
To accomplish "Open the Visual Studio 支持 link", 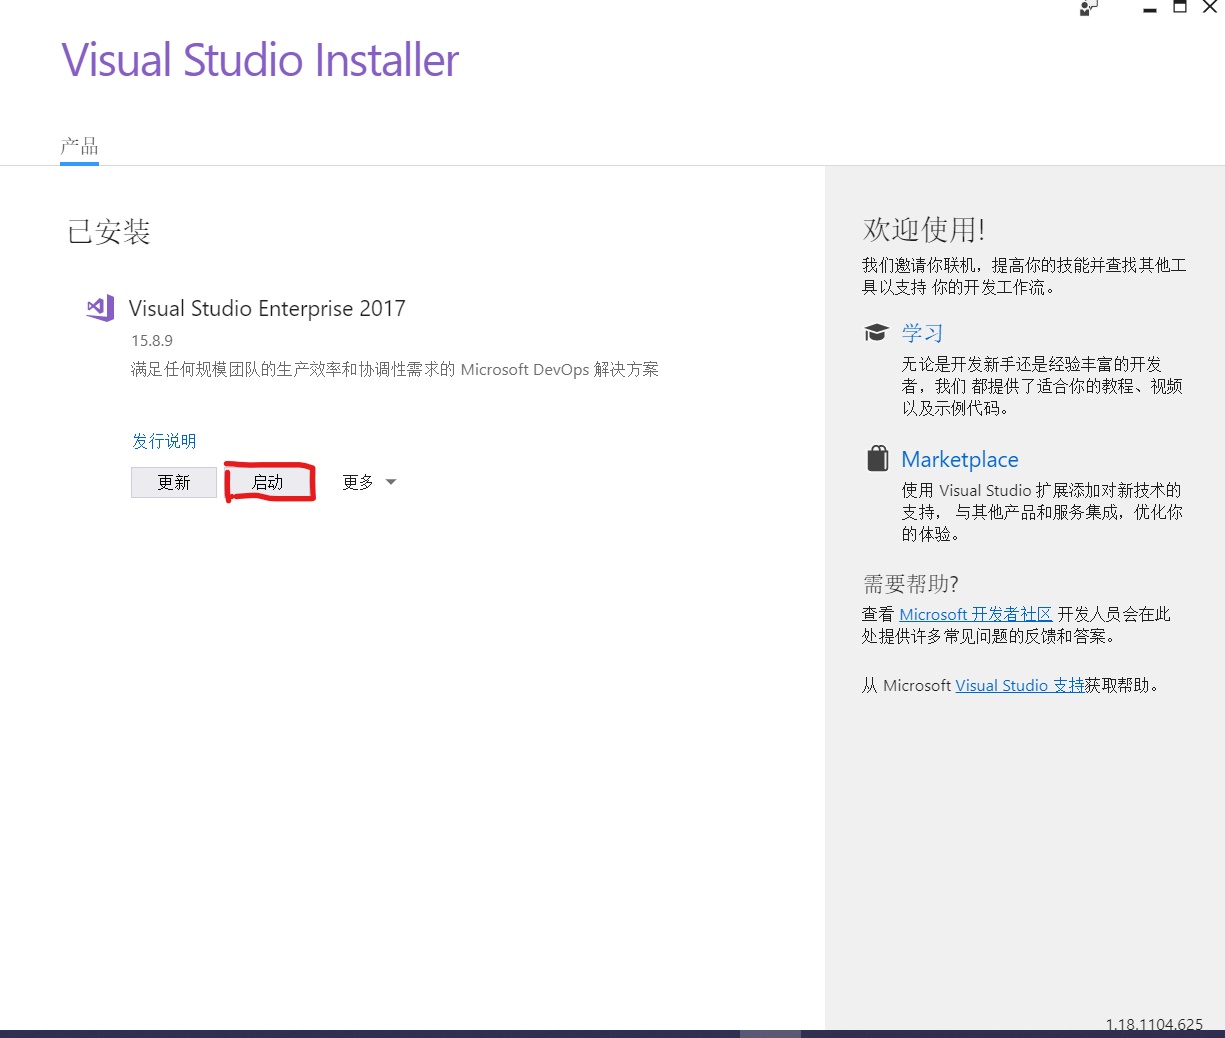I will [x=1019, y=685].
